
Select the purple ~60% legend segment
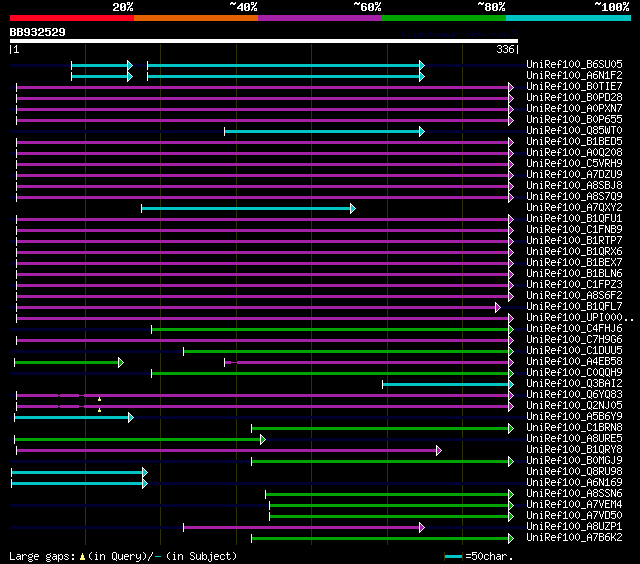click(319, 18)
